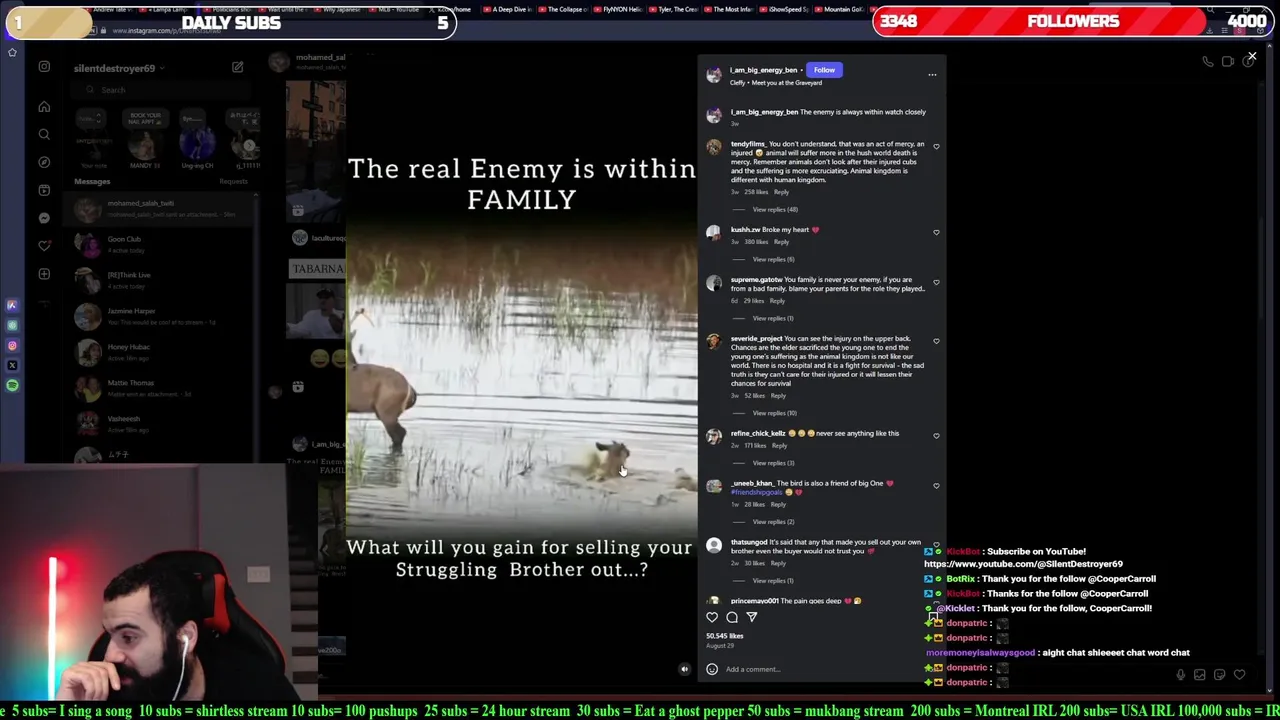Open Messenger icon in sidebar
This screenshot has height=720, width=1280.
pos(44,218)
